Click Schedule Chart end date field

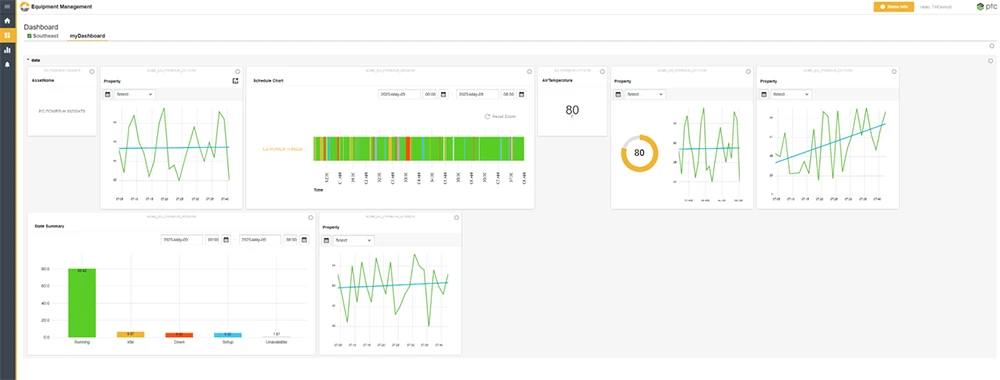(x=477, y=94)
